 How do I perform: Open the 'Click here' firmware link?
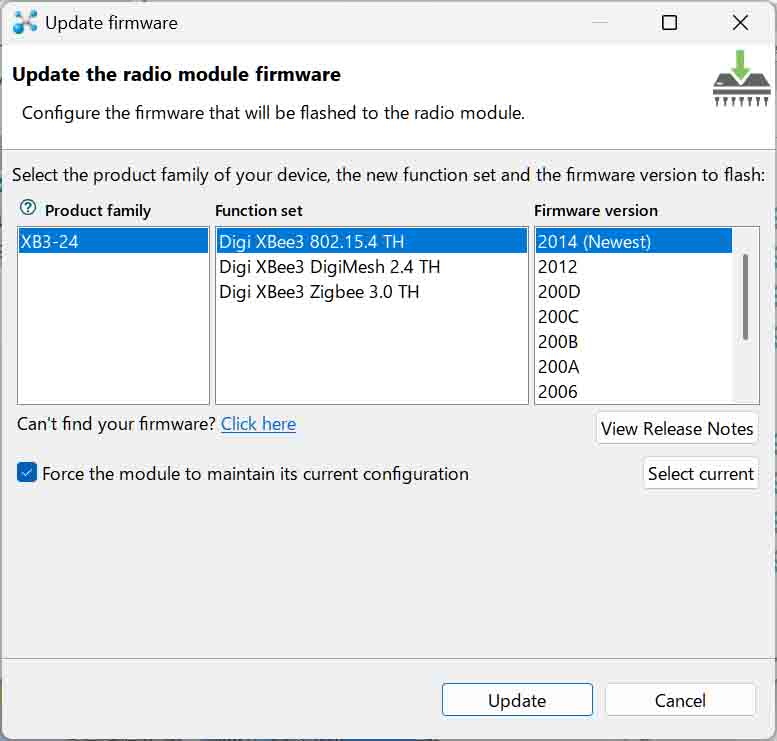point(258,424)
